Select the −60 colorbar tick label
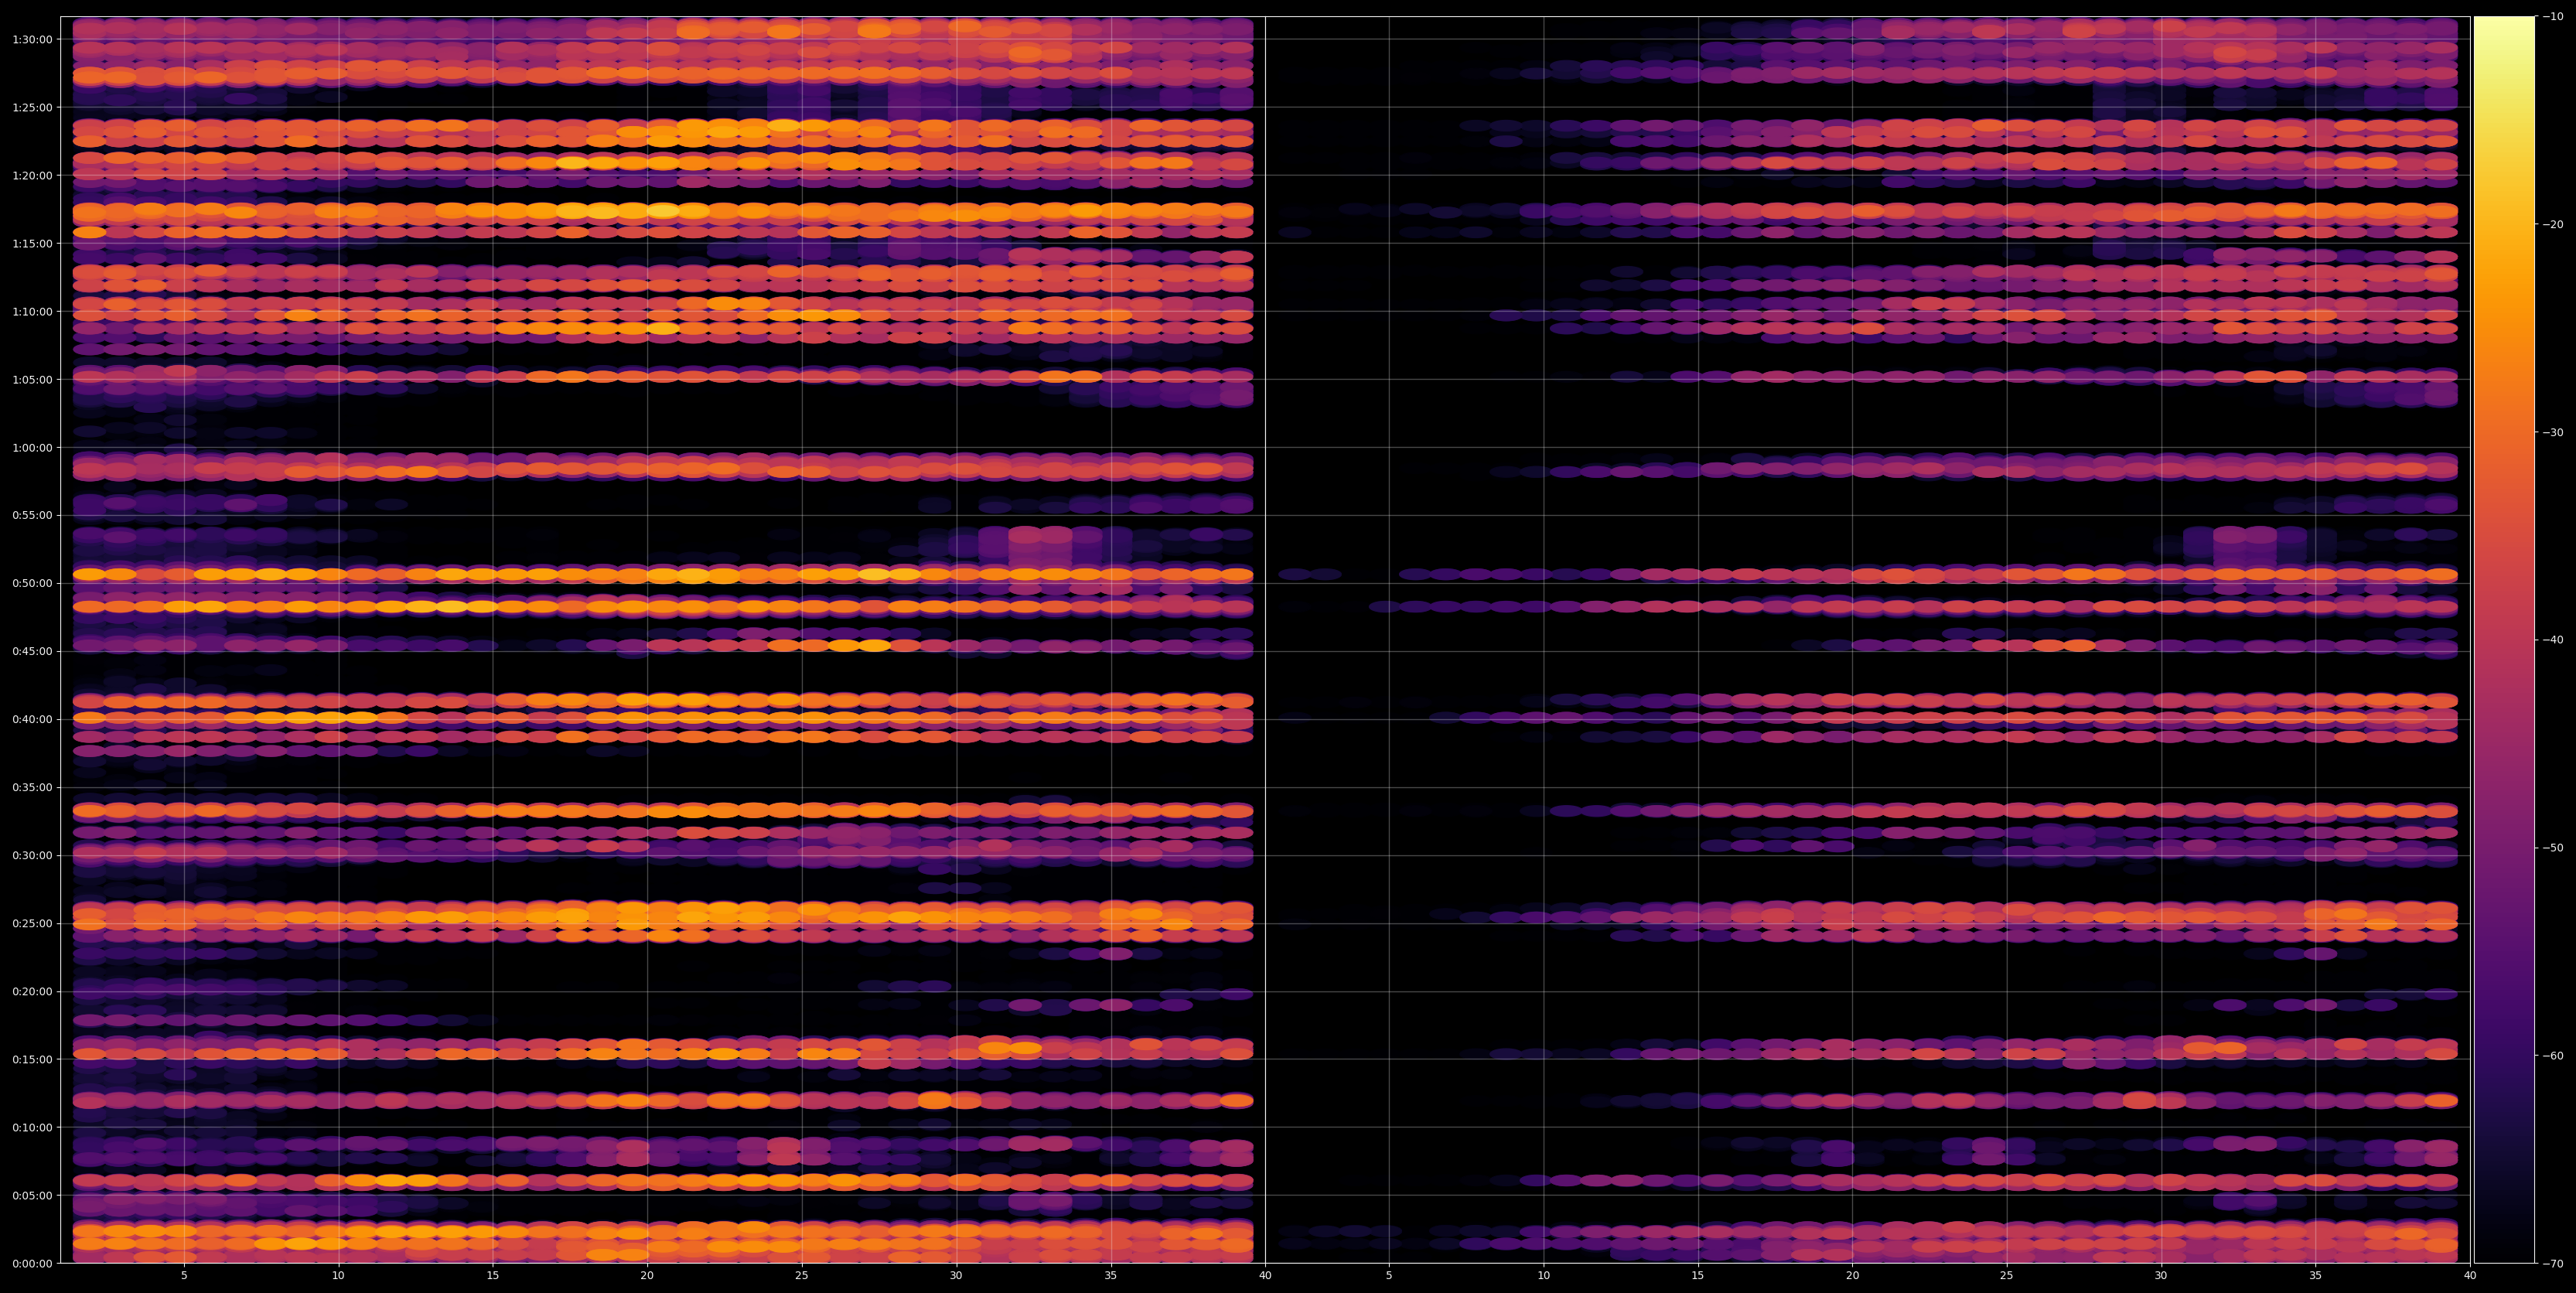 [x=2553, y=1056]
